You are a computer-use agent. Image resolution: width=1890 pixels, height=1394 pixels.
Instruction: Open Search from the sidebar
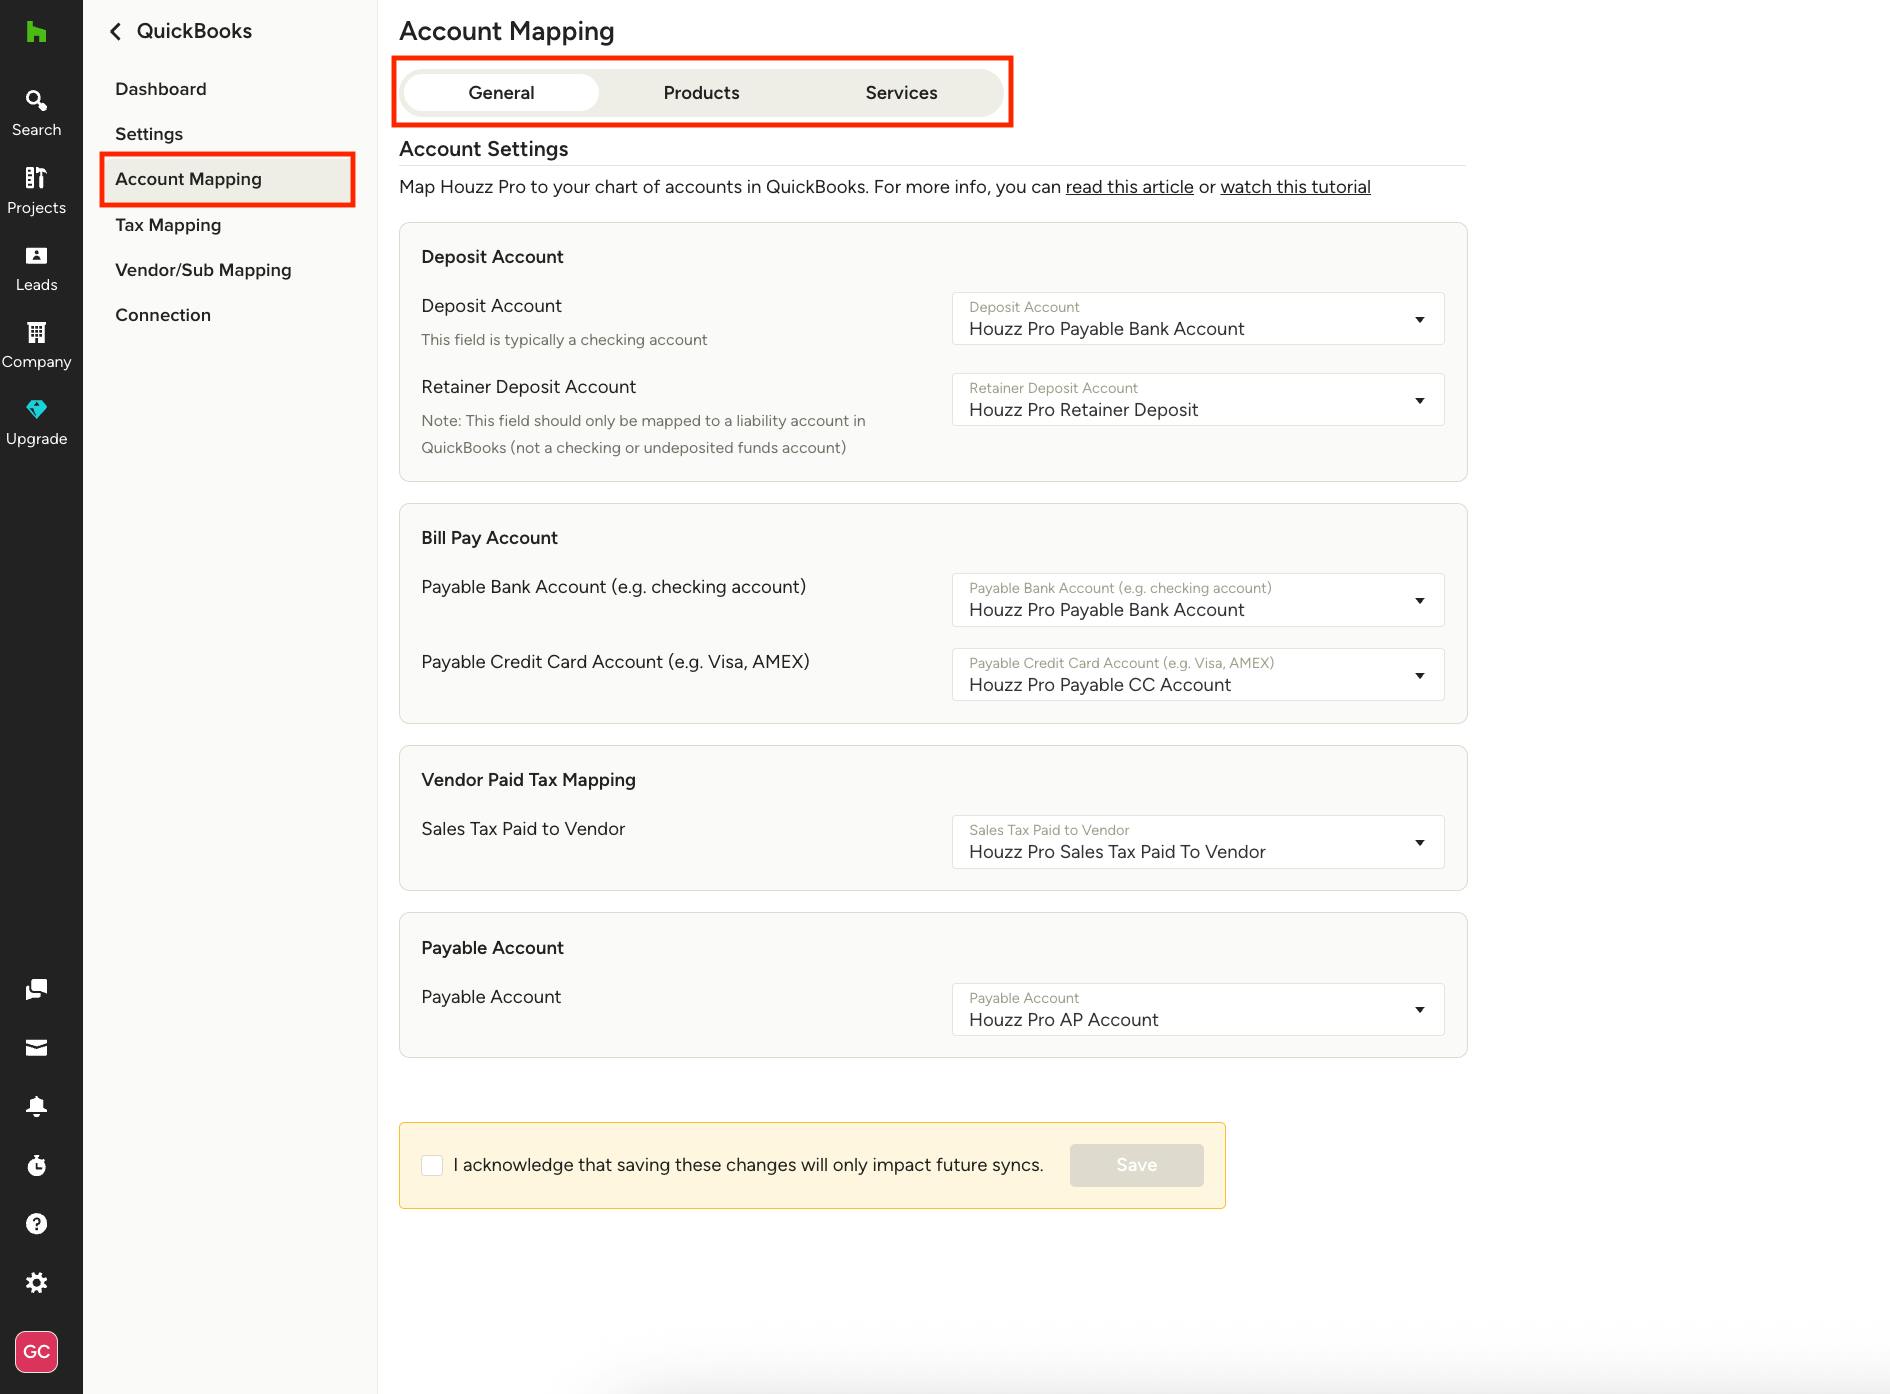[36, 113]
